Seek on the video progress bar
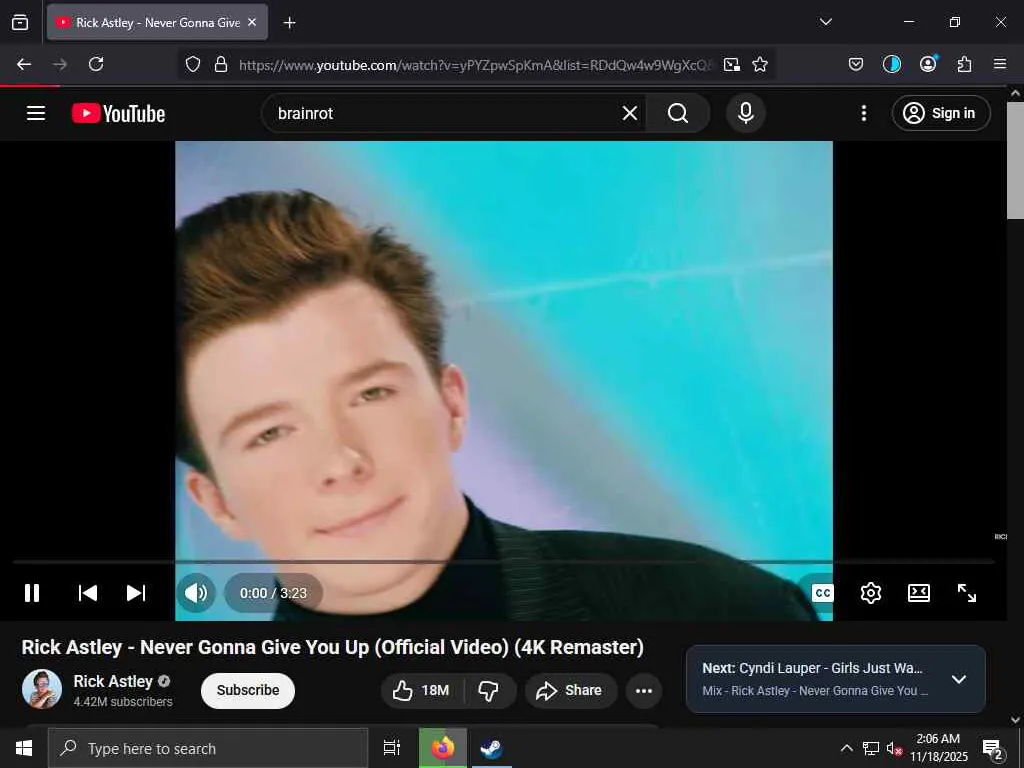 504,562
